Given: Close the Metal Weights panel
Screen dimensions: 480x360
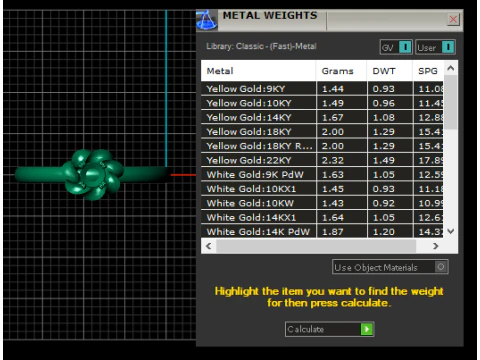Looking at the screenshot, I should pyautogui.click(x=453, y=19).
